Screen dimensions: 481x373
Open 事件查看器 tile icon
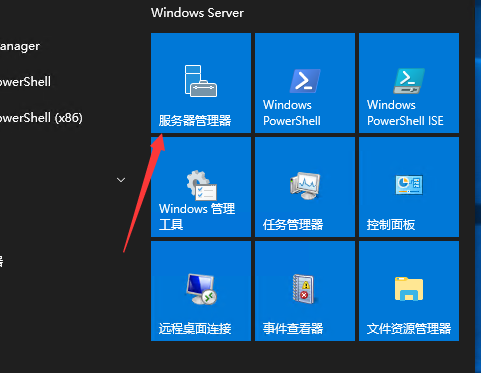click(303, 289)
